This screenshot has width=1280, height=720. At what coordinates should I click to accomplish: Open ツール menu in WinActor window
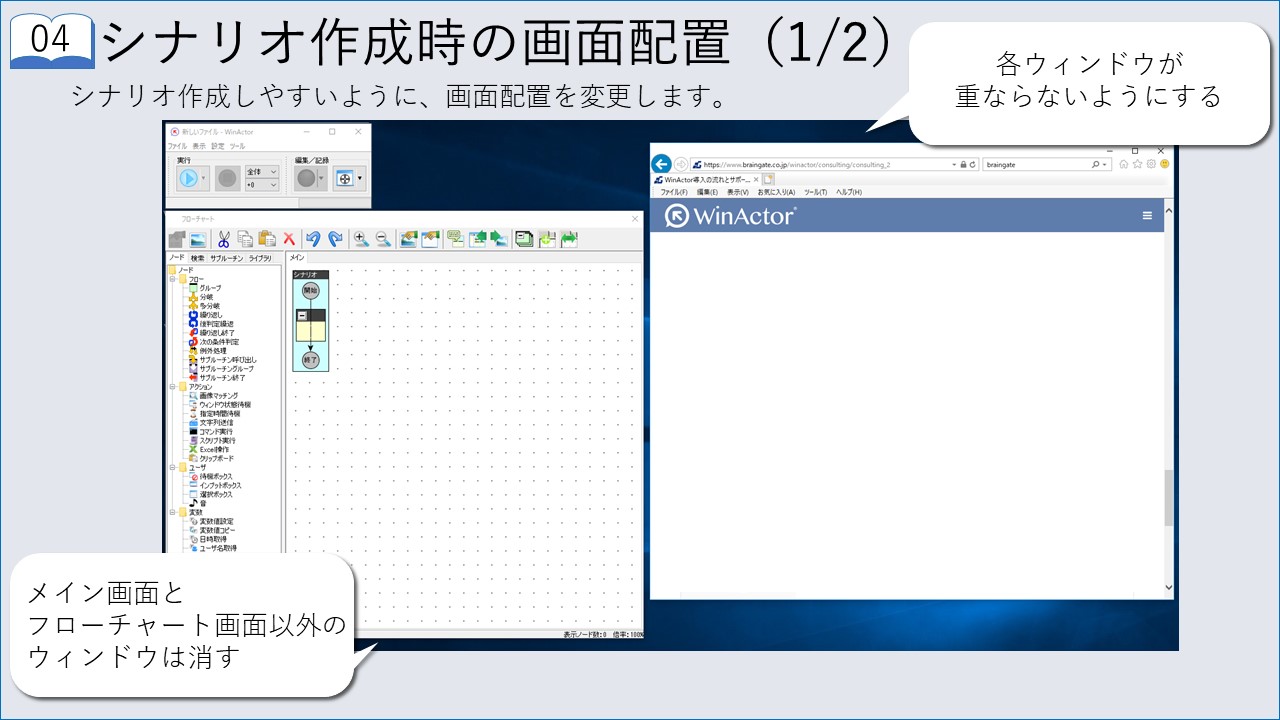tap(238, 146)
